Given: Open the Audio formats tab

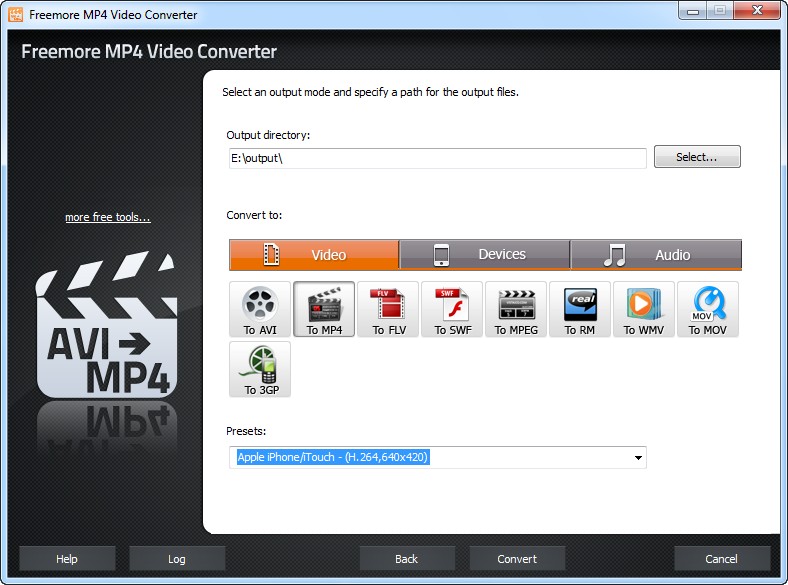Looking at the screenshot, I should pos(656,255).
